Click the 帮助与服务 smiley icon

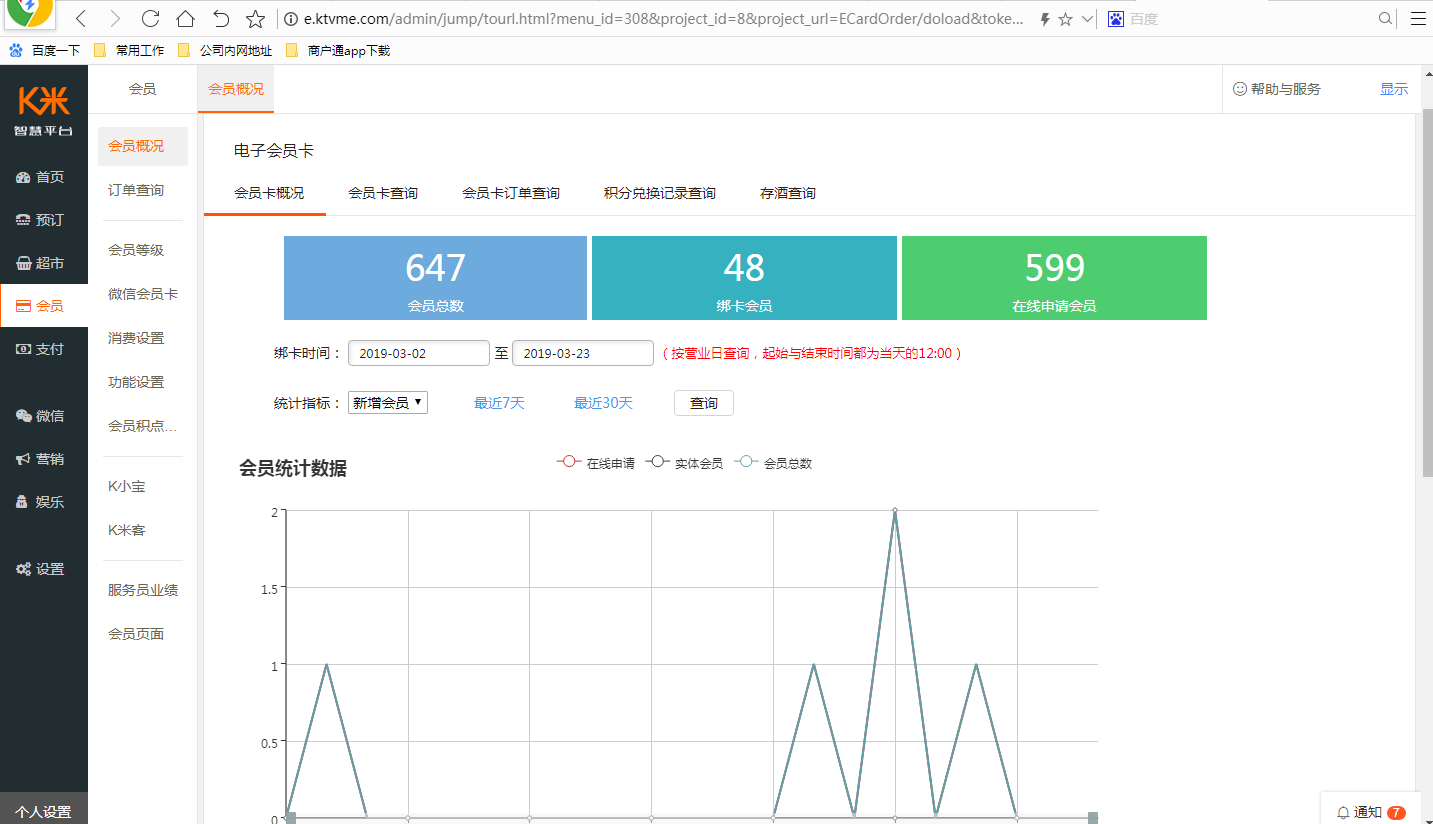(x=1240, y=89)
